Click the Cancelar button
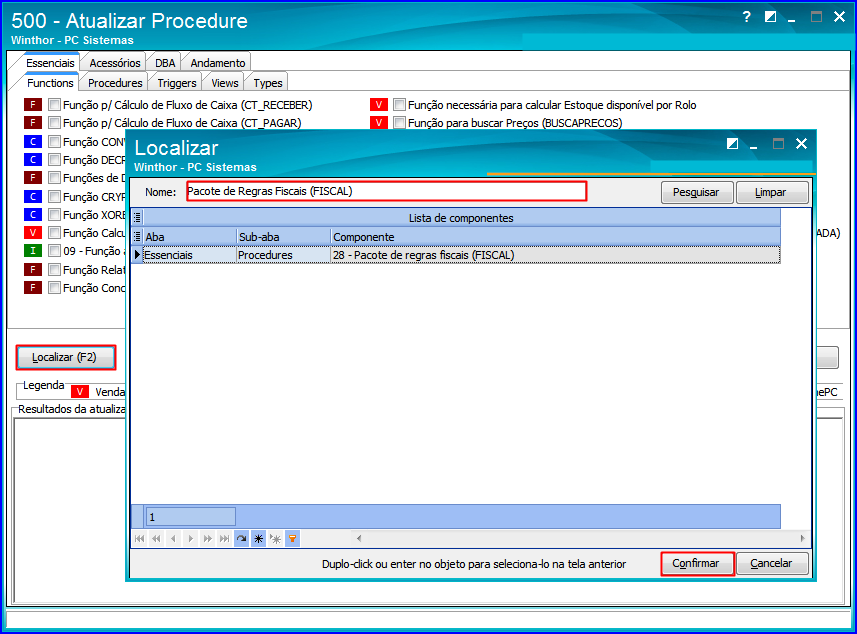Viewport: 857px width, 634px height. [x=771, y=563]
